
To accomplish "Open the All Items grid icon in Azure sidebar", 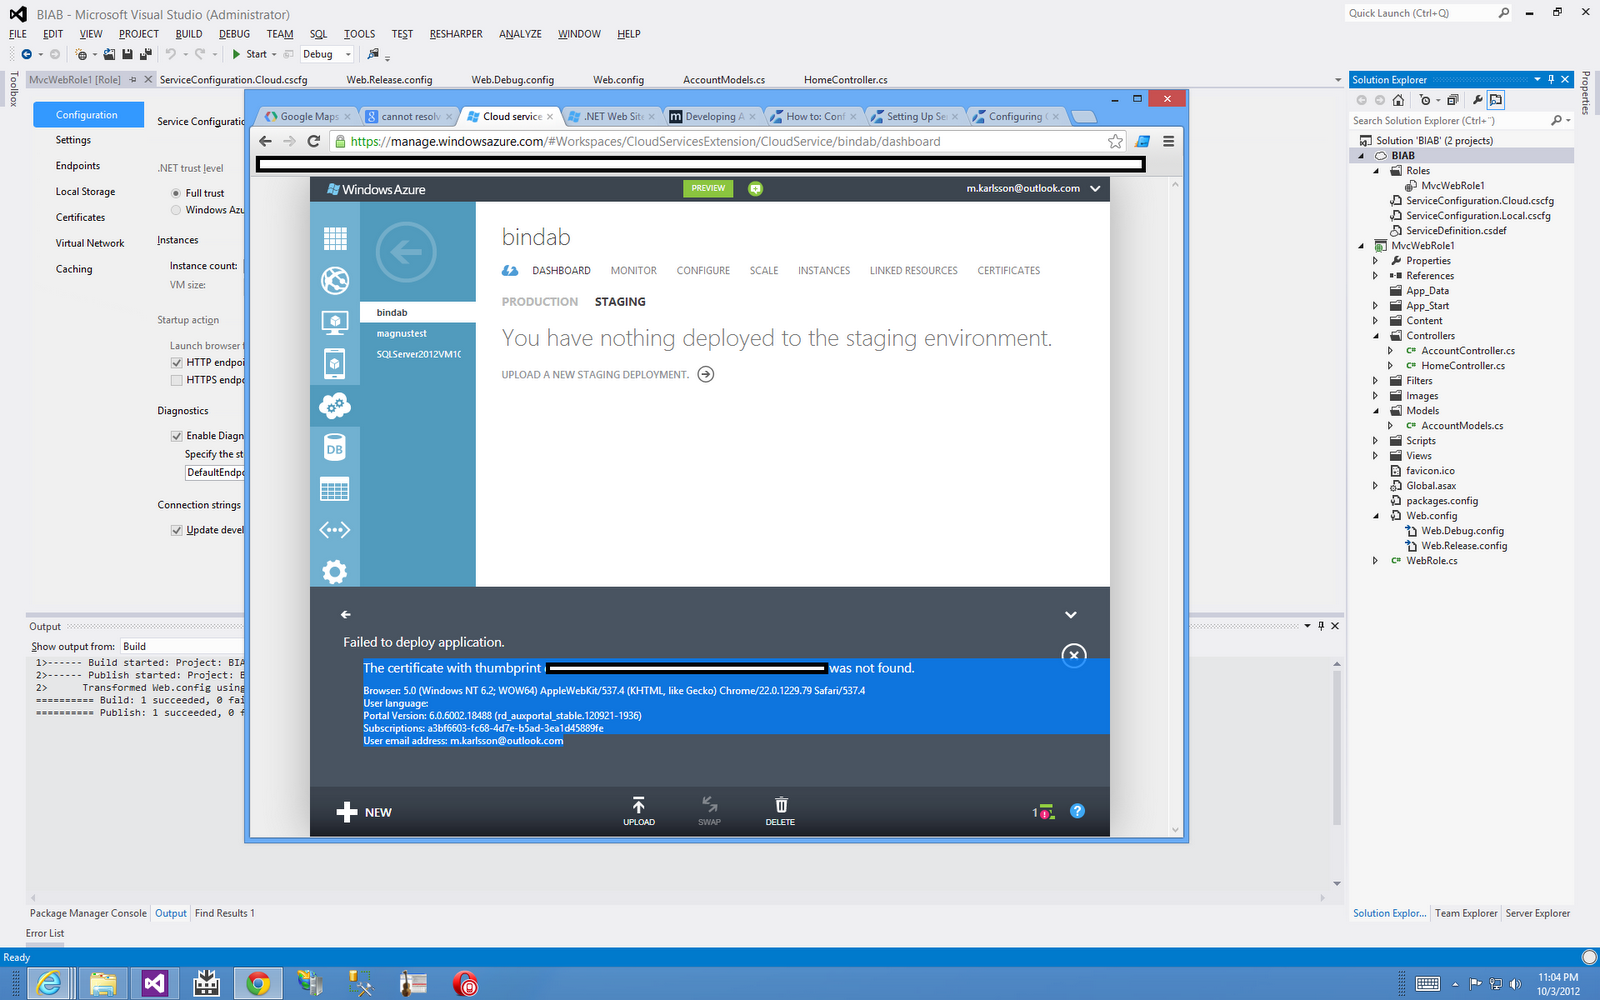I will click(x=335, y=238).
